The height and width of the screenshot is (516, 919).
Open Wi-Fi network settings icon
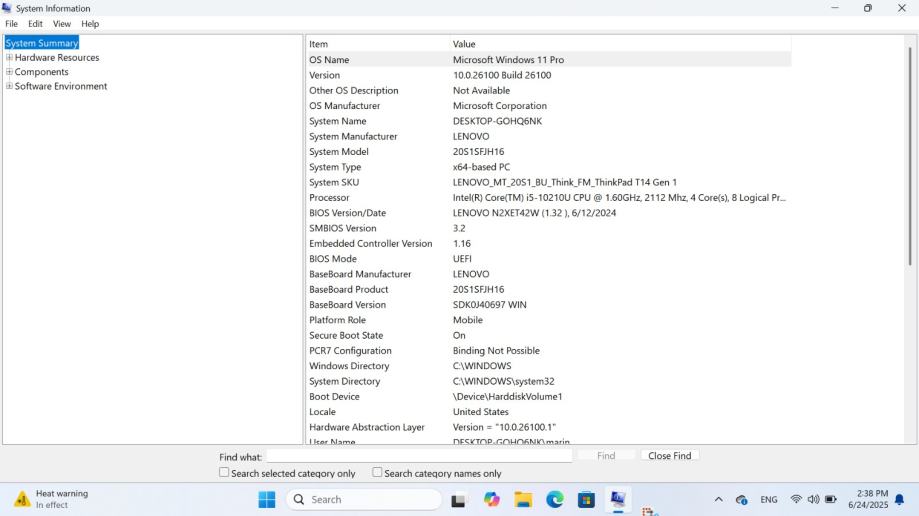pos(796,500)
